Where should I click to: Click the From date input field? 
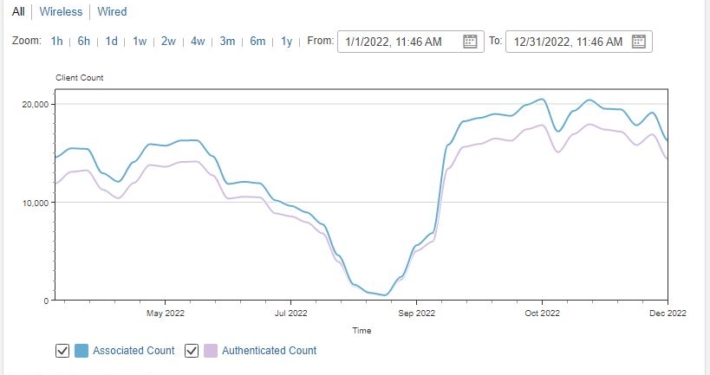click(411, 42)
